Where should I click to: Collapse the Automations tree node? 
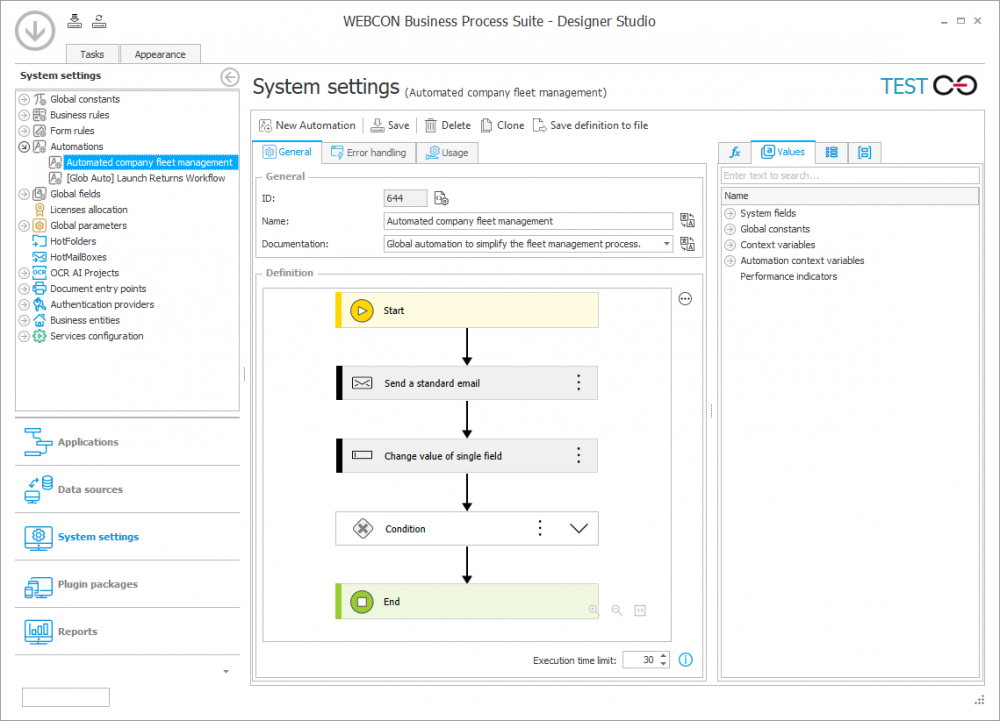pos(24,147)
